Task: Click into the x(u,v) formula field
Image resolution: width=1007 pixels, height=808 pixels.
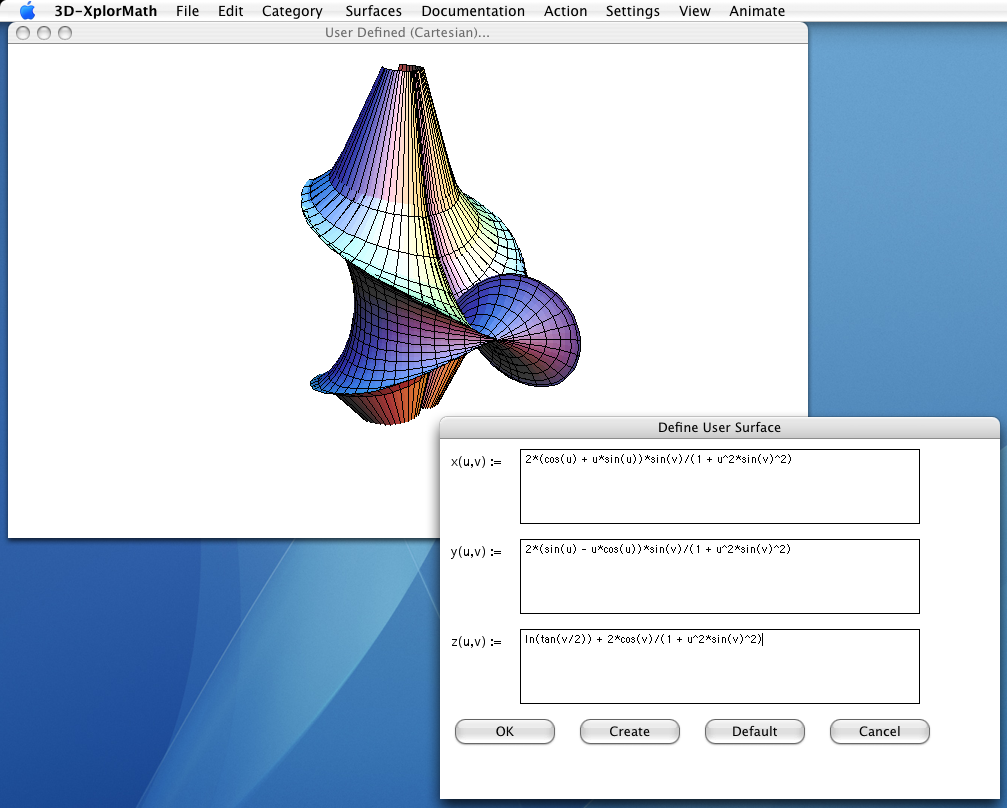Action: (720, 486)
